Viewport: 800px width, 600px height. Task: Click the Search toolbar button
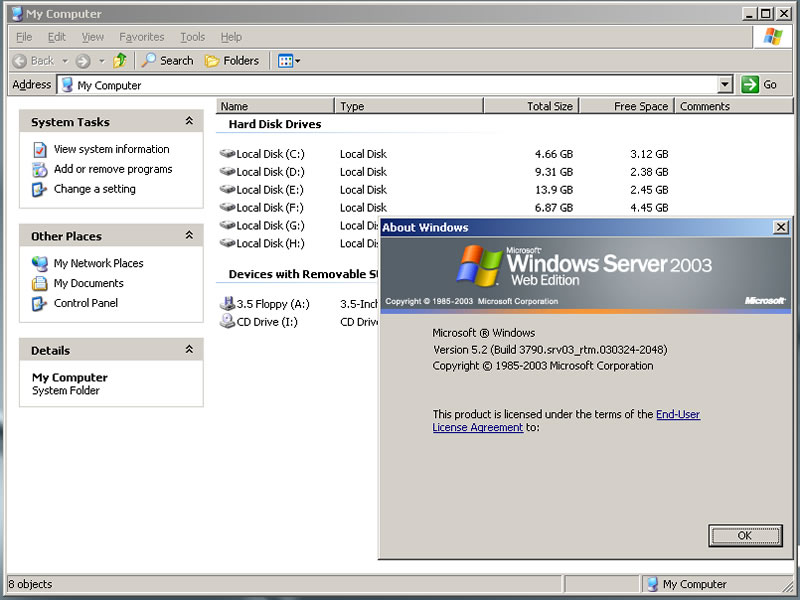167,61
